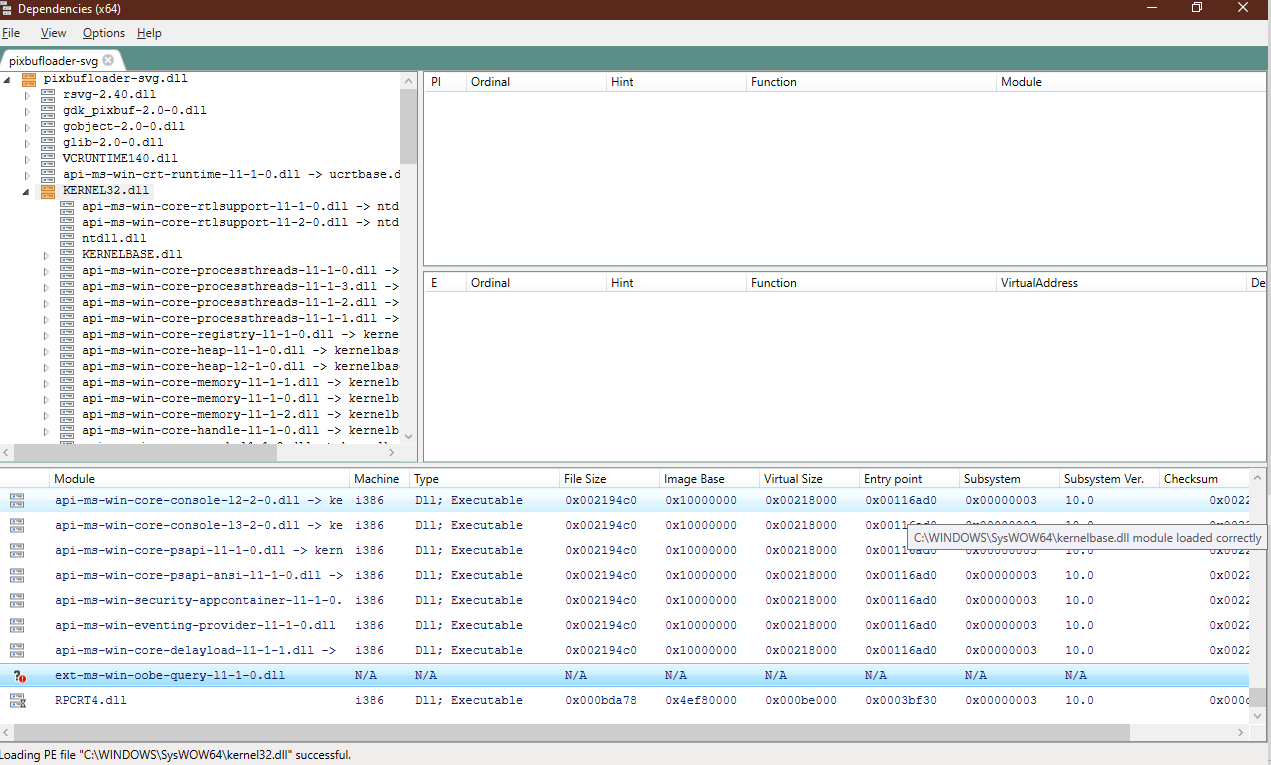The width and height of the screenshot is (1271, 765).
Task: Expand the api-ms-win-core-memory-l1-1-2.dll node
Action: pyautogui.click(x=46, y=415)
